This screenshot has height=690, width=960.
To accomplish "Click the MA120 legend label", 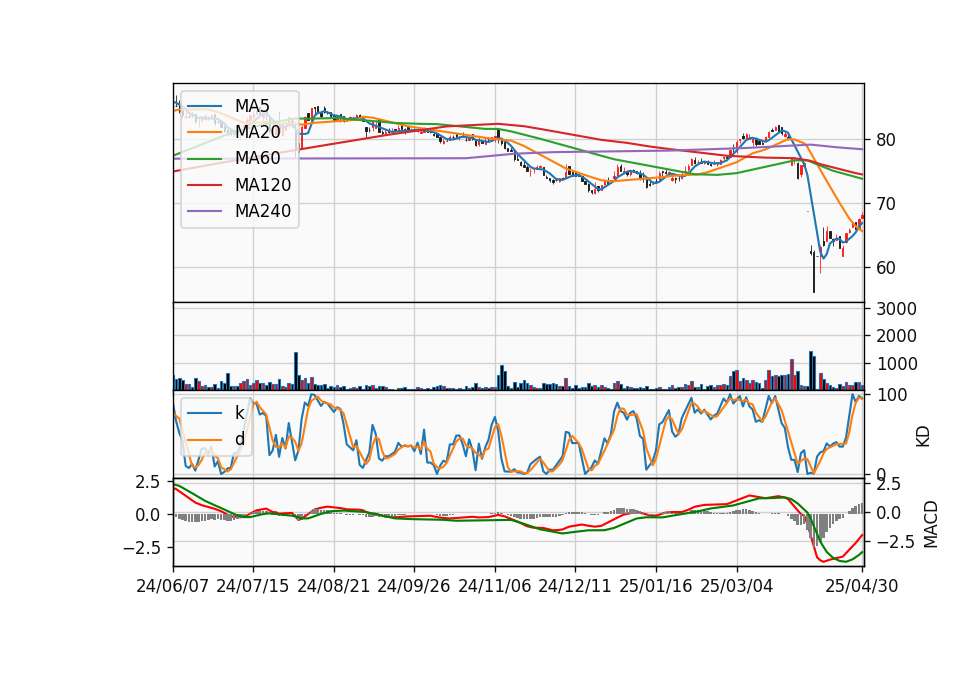I will coord(263,185).
